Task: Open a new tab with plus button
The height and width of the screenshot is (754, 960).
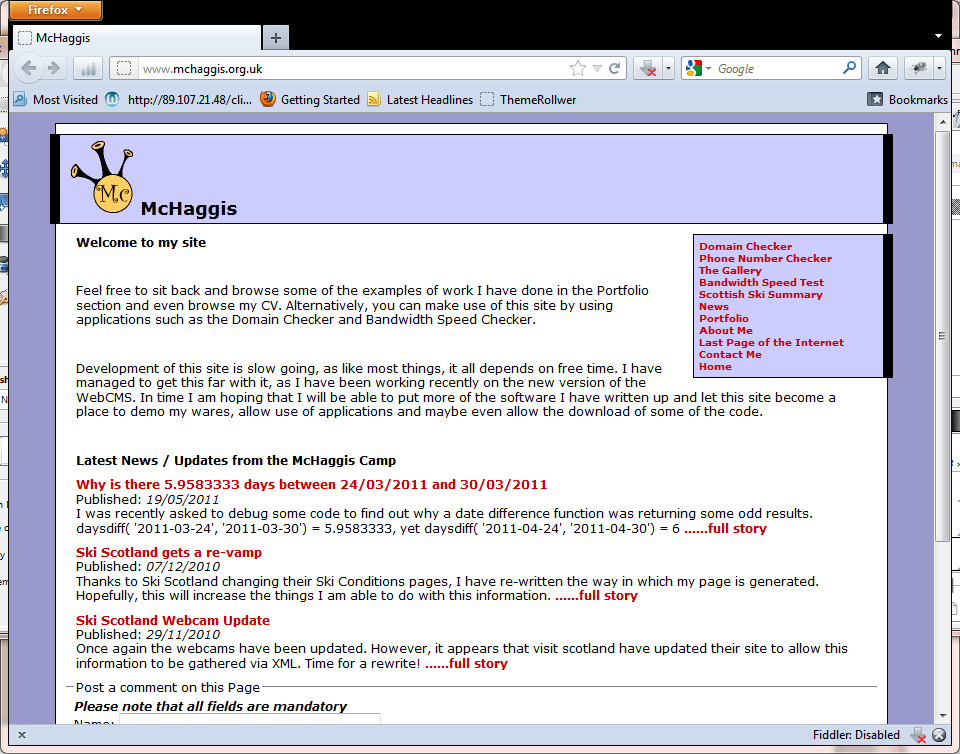Action: click(x=276, y=38)
